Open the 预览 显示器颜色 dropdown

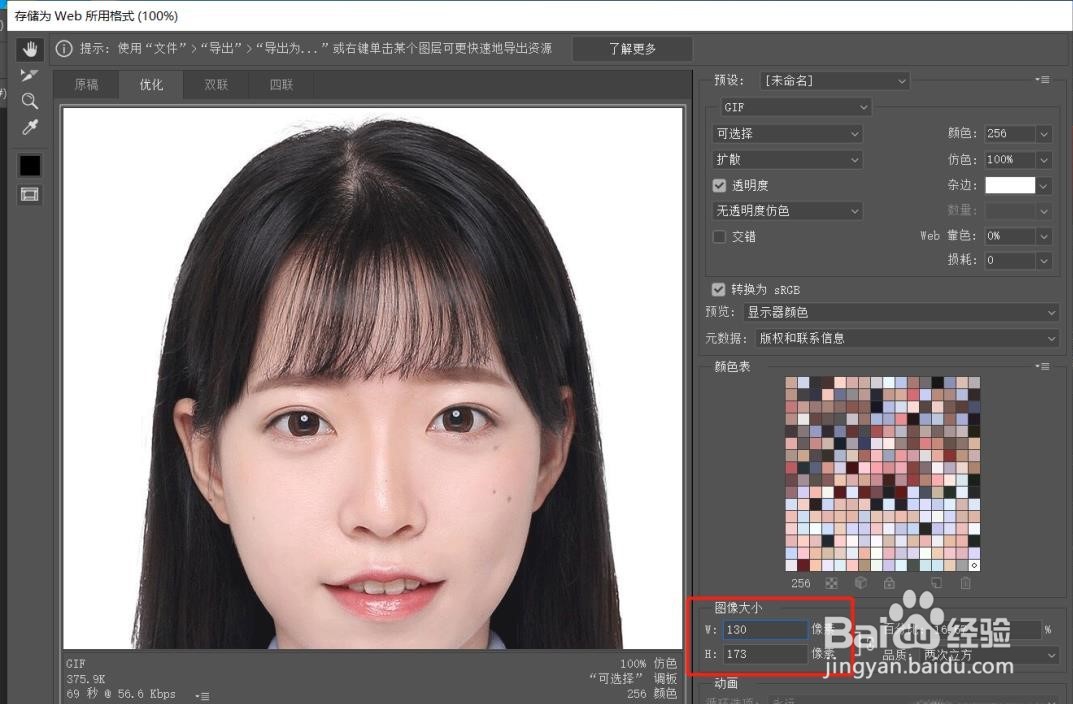(900, 312)
